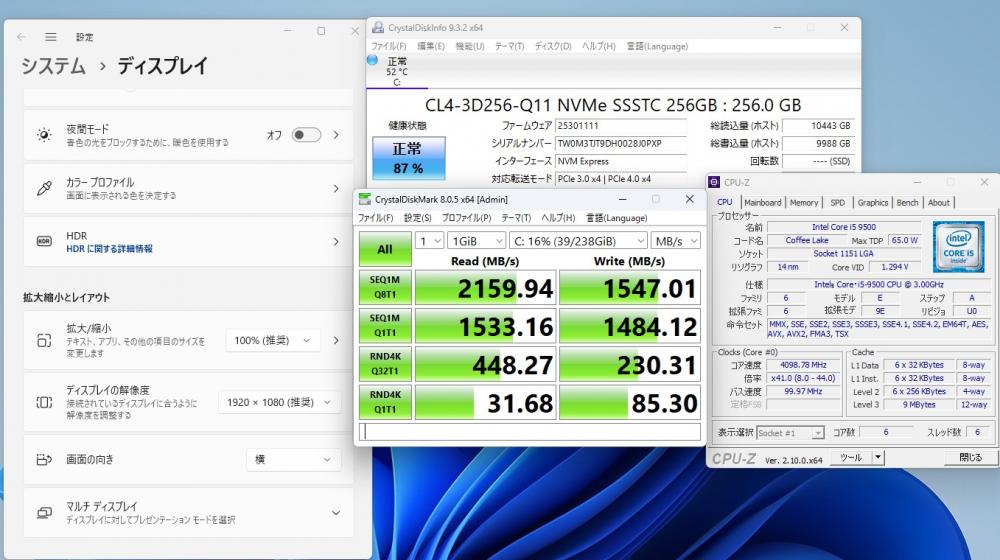Click the システム breadcrumb in Settings
Screen dimensions: 1000x560
54,66
